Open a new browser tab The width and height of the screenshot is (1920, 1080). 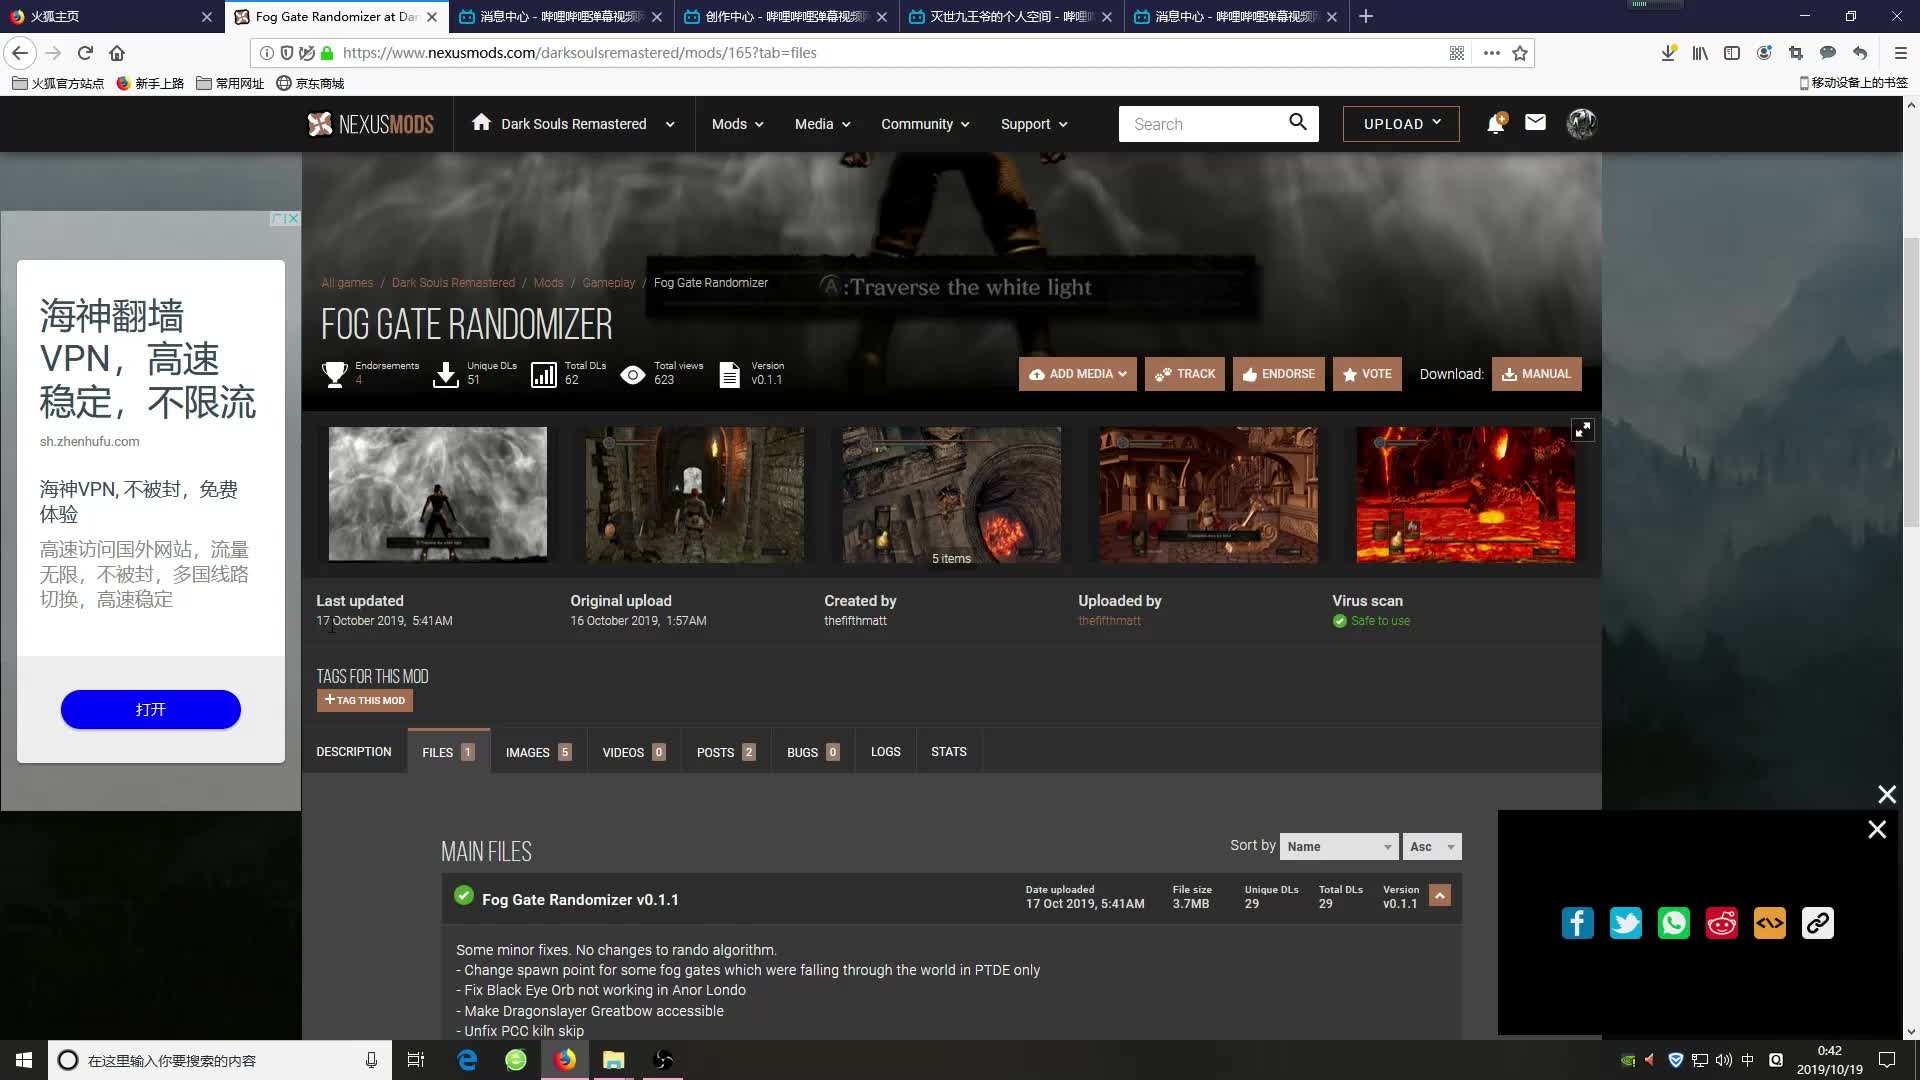point(1366,16)
